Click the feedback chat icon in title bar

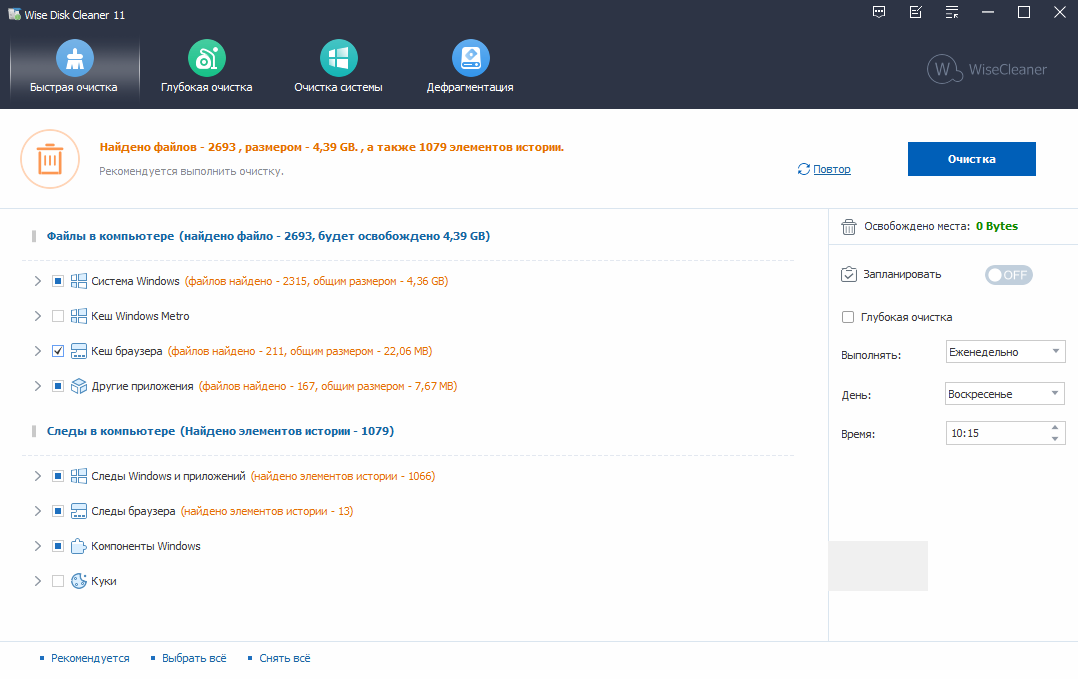click(x=879, y=12)
